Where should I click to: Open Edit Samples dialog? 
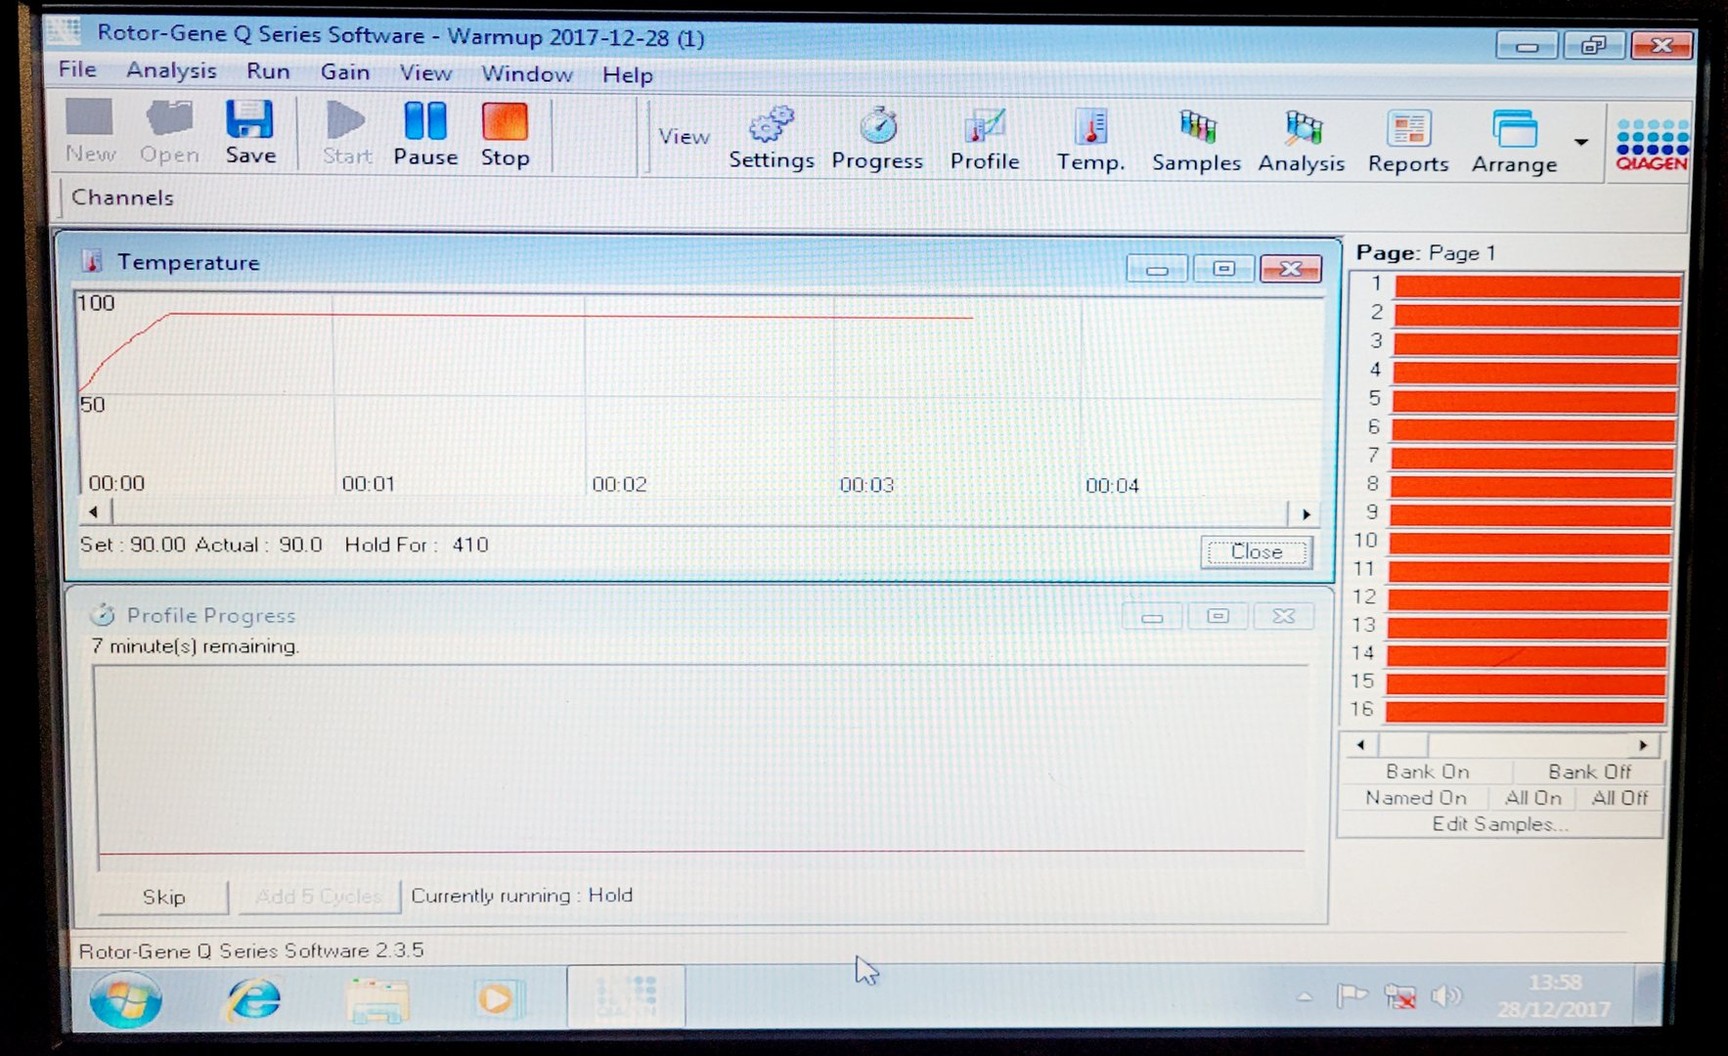[x=1499, y=824]
